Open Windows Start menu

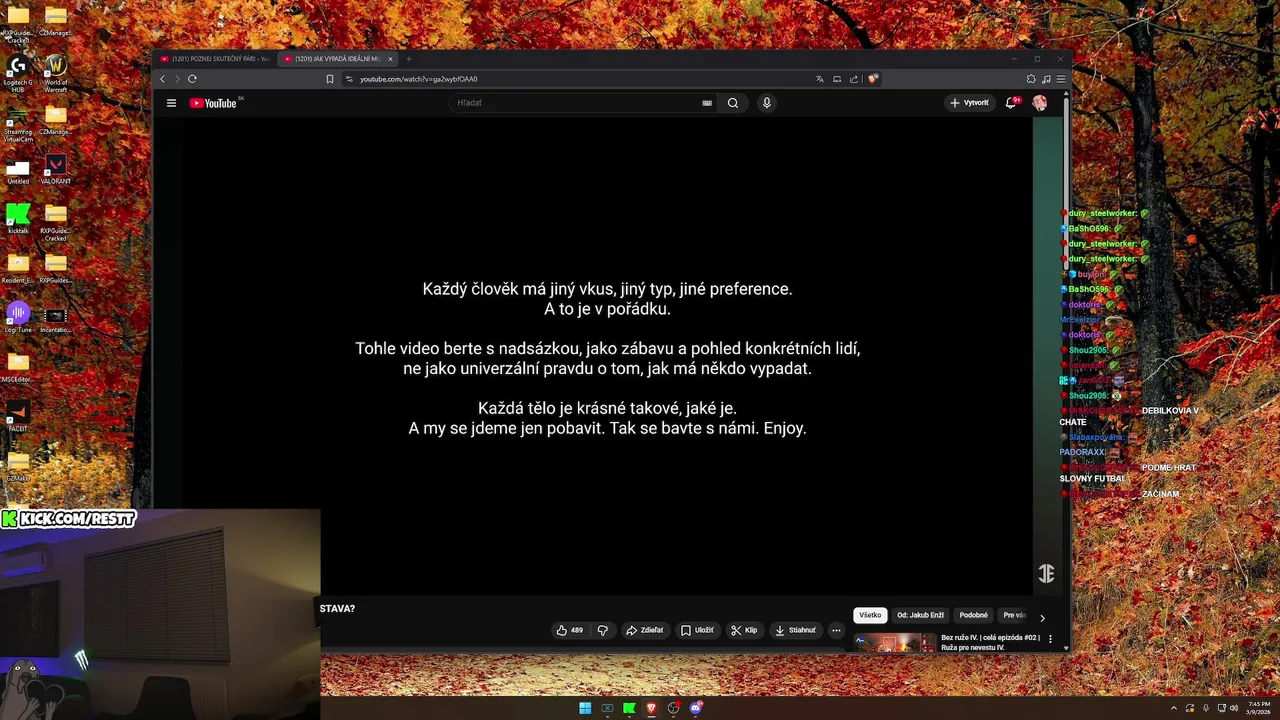[x=585, y=708]
